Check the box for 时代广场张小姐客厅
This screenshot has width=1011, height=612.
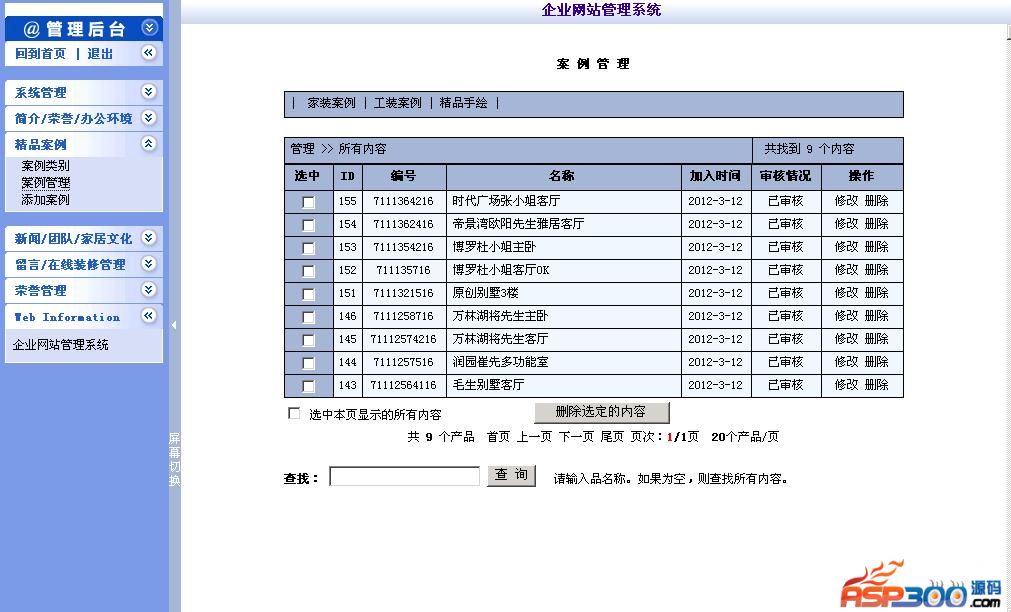[x=309, y=202]
